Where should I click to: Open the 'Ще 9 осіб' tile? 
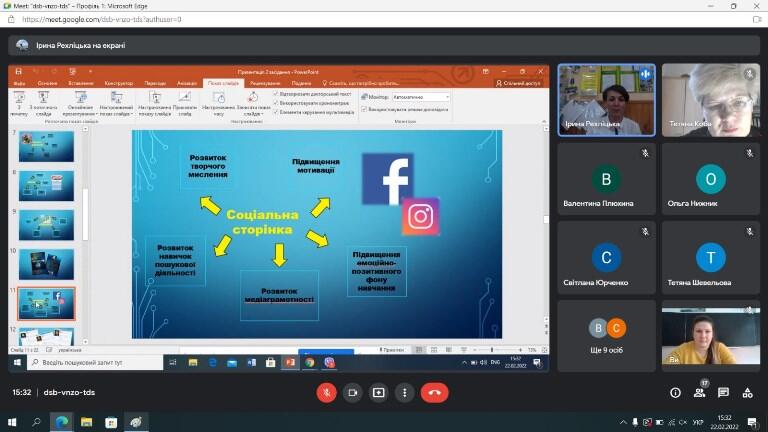pyautogui.click(x=606, y=336)
